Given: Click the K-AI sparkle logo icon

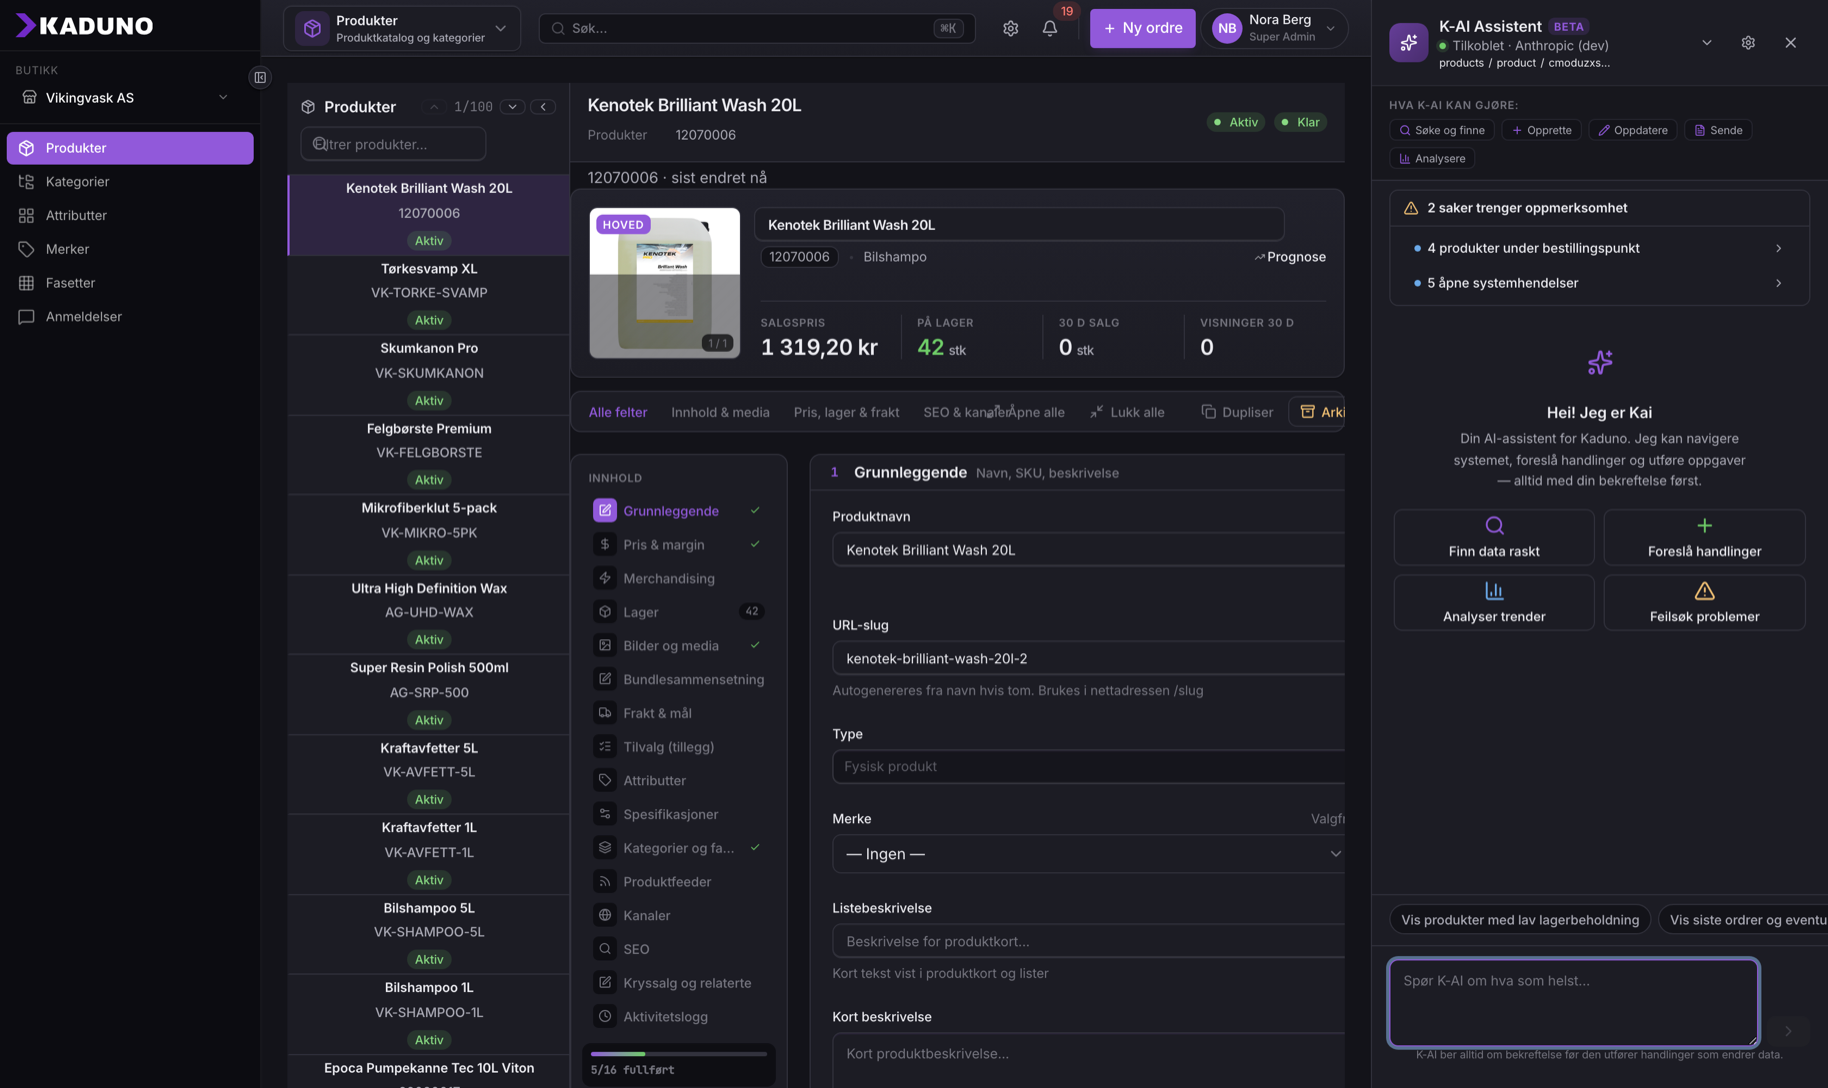Looking at the screenshot, I should click(x=1408, y=43).
